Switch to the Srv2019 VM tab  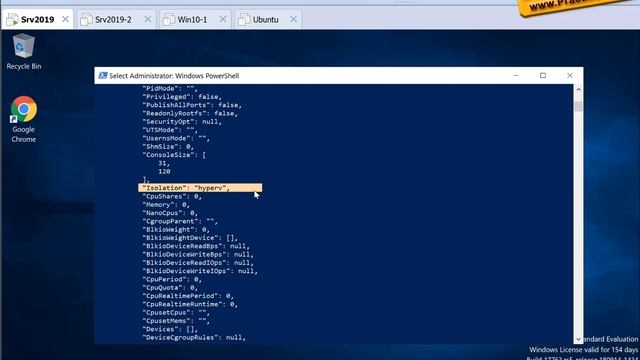click(x=37, y=19)
